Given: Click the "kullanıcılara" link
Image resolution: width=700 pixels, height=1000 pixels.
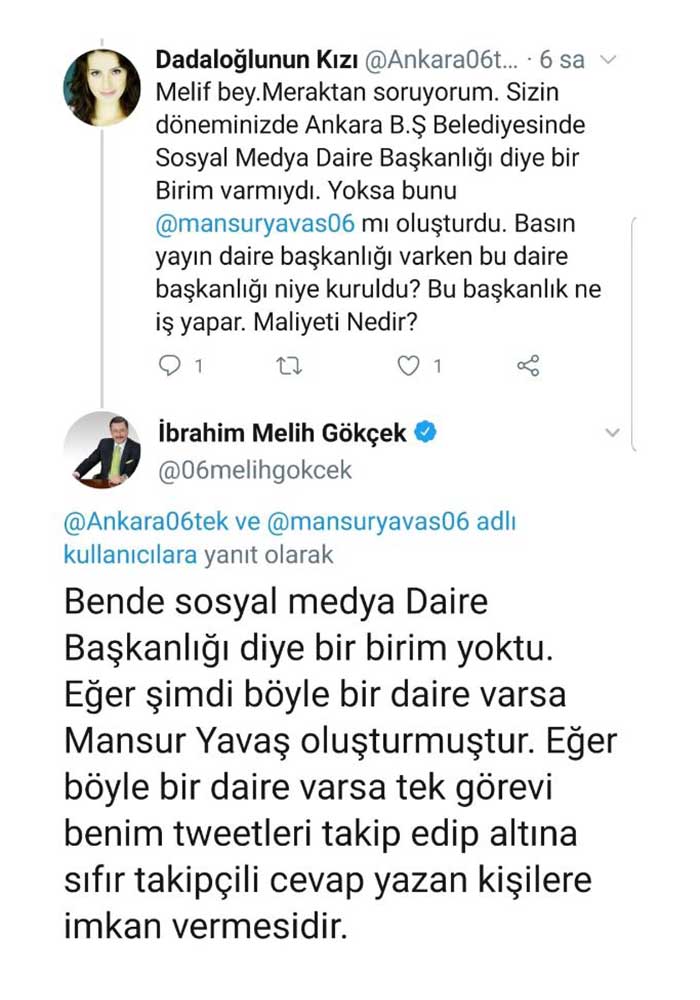Looking at the screenshot, I should tap(130, 554).
